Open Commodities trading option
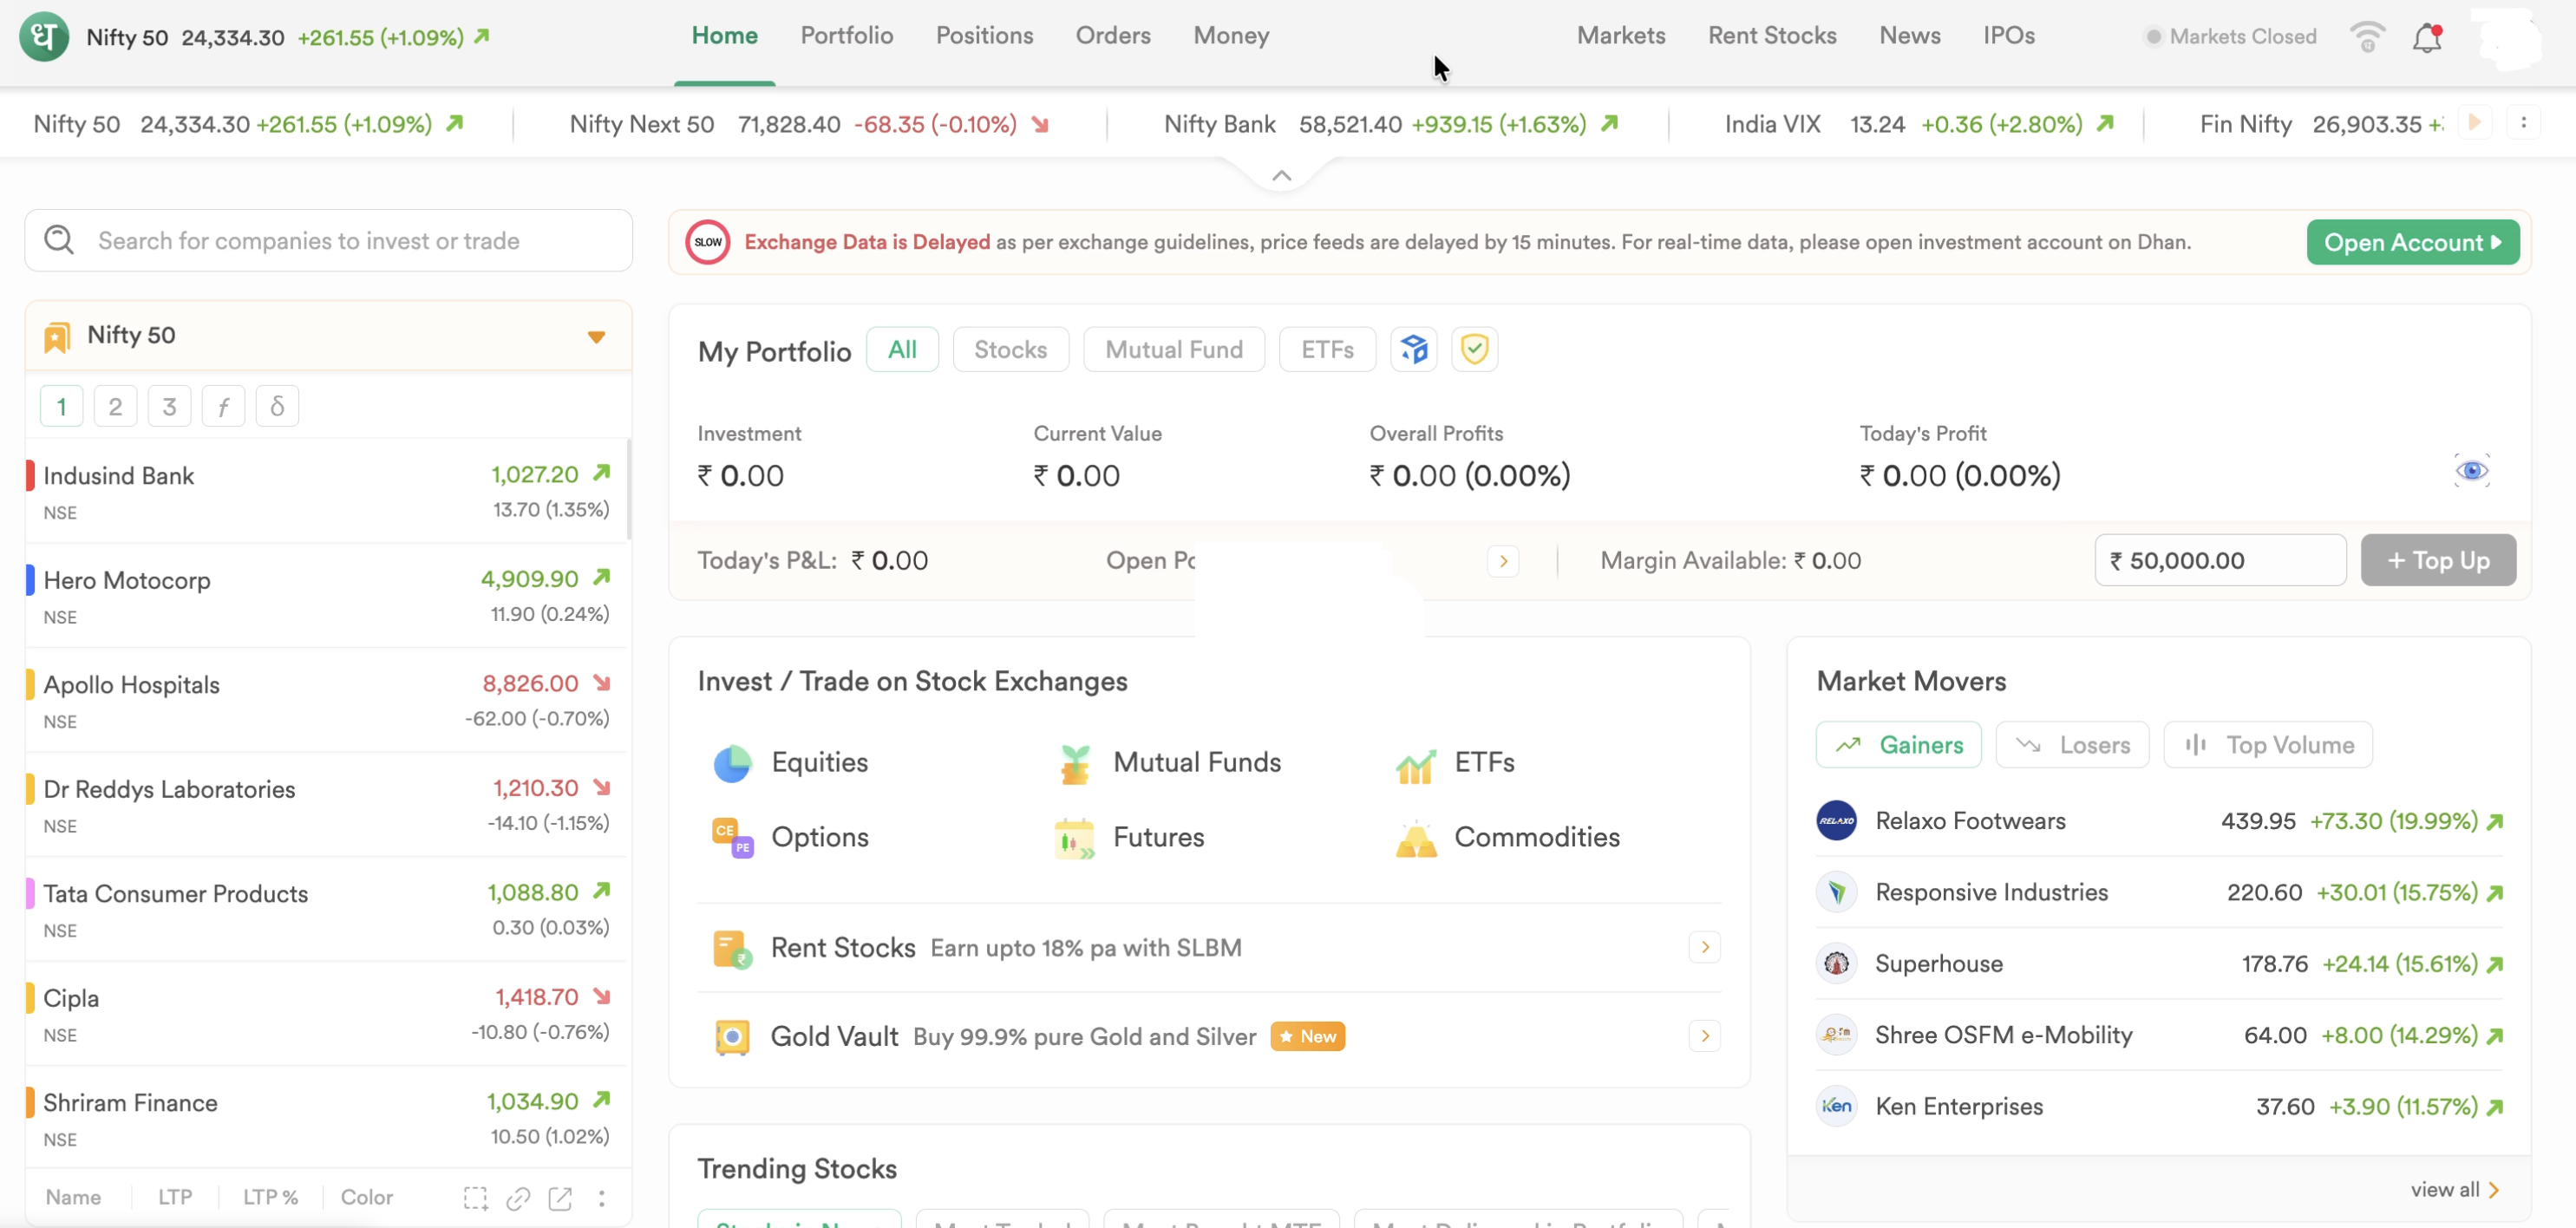The image size is (2576, 1228). coord(1507,837)
